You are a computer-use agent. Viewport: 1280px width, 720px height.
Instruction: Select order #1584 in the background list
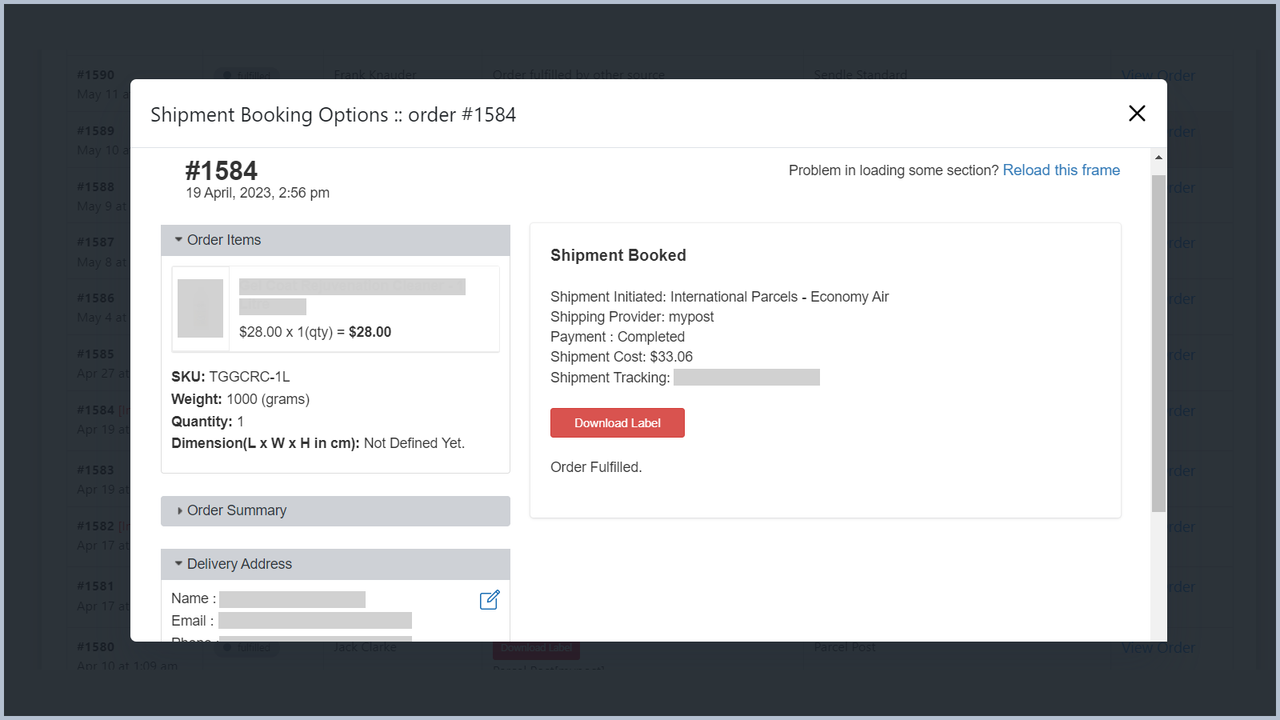click(94, 409)
